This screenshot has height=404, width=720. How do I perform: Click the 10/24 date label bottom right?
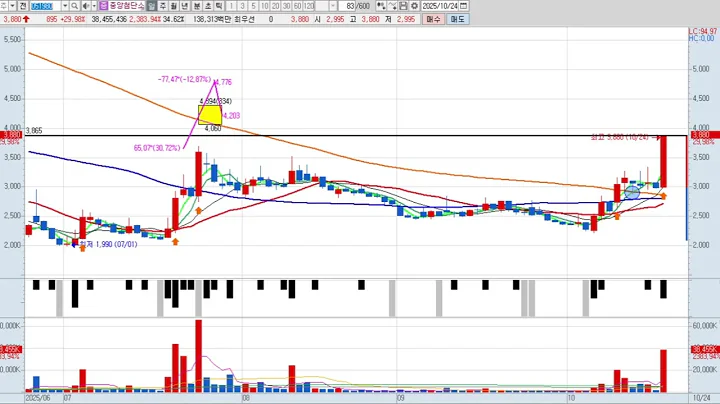(x=701, y=398)
